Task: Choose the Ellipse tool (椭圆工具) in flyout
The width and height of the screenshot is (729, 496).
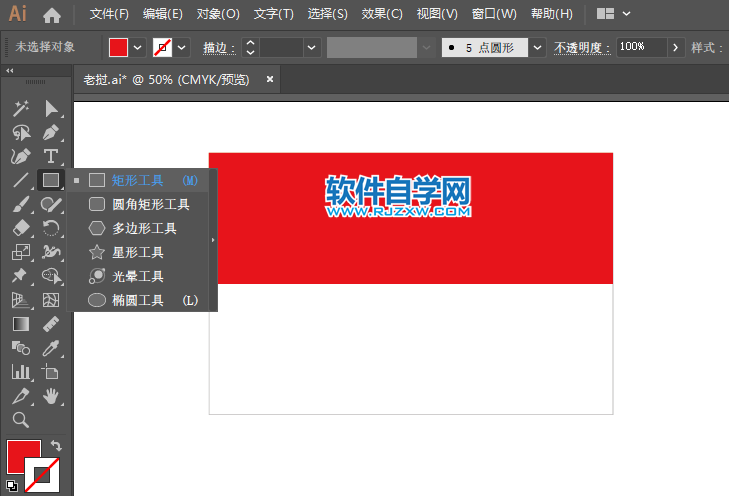Action: (138, 300)
